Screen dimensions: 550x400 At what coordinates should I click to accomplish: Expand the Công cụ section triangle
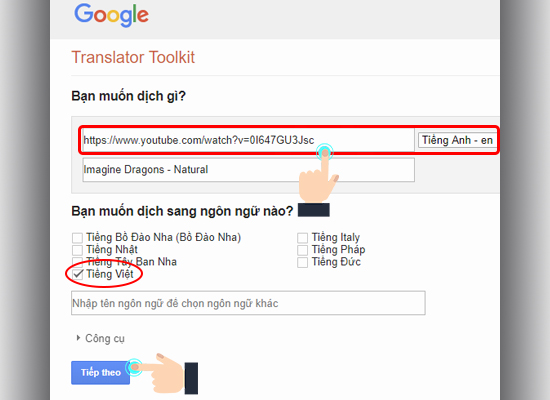[x=78, y=338]
